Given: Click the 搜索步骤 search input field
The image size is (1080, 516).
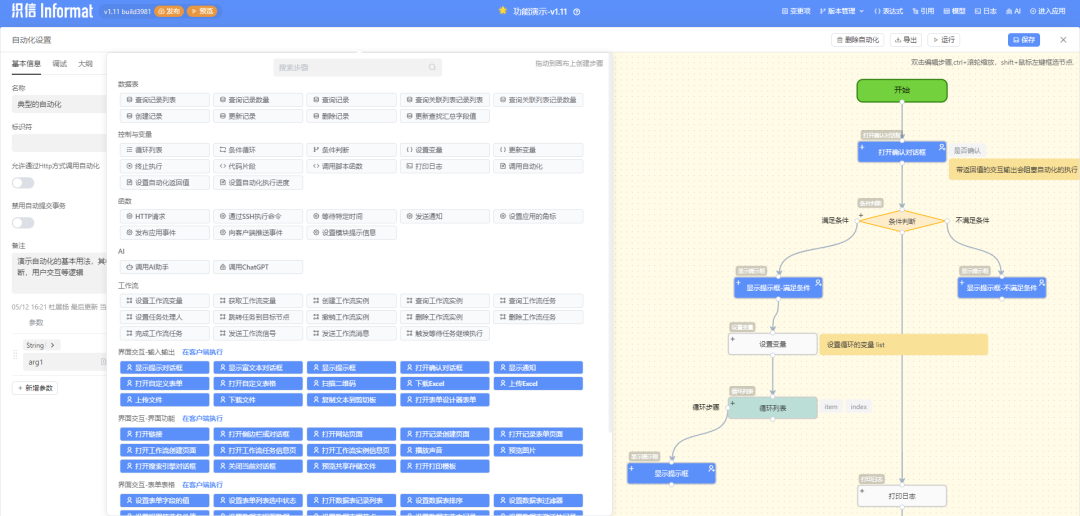Looking at the screenshot, I should (350, 67).
